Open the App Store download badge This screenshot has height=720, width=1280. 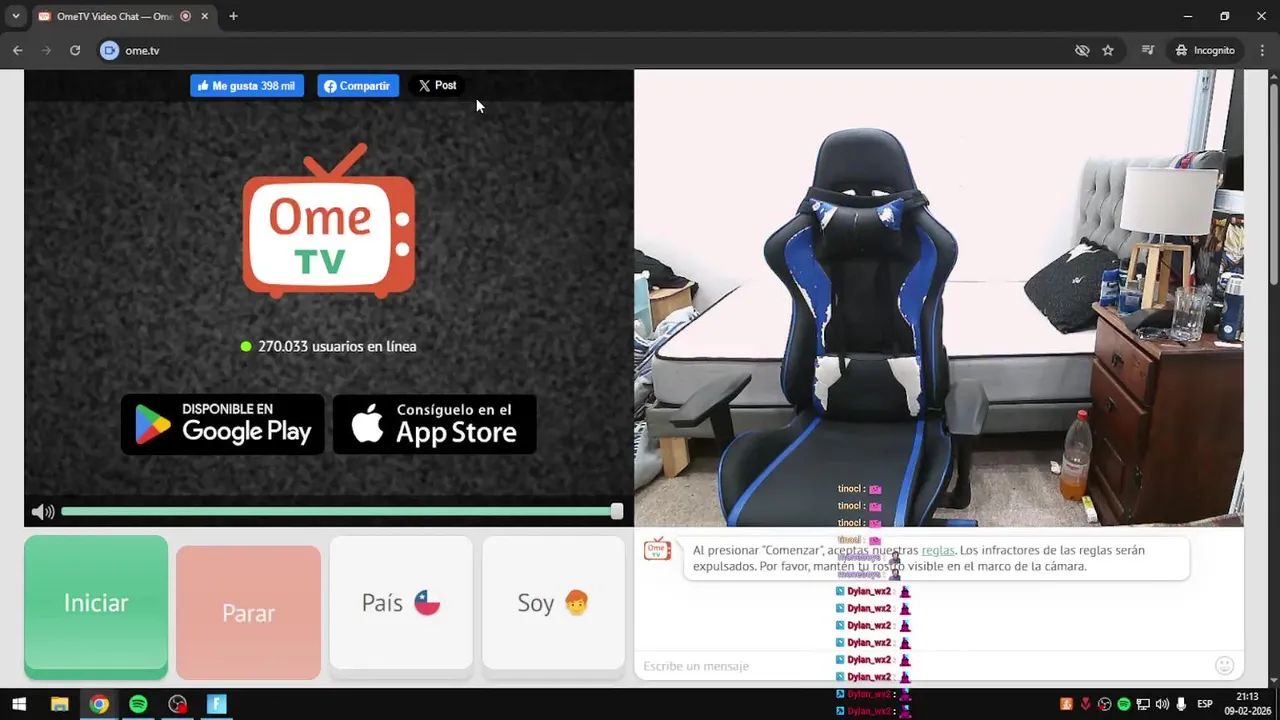point(434,424)
